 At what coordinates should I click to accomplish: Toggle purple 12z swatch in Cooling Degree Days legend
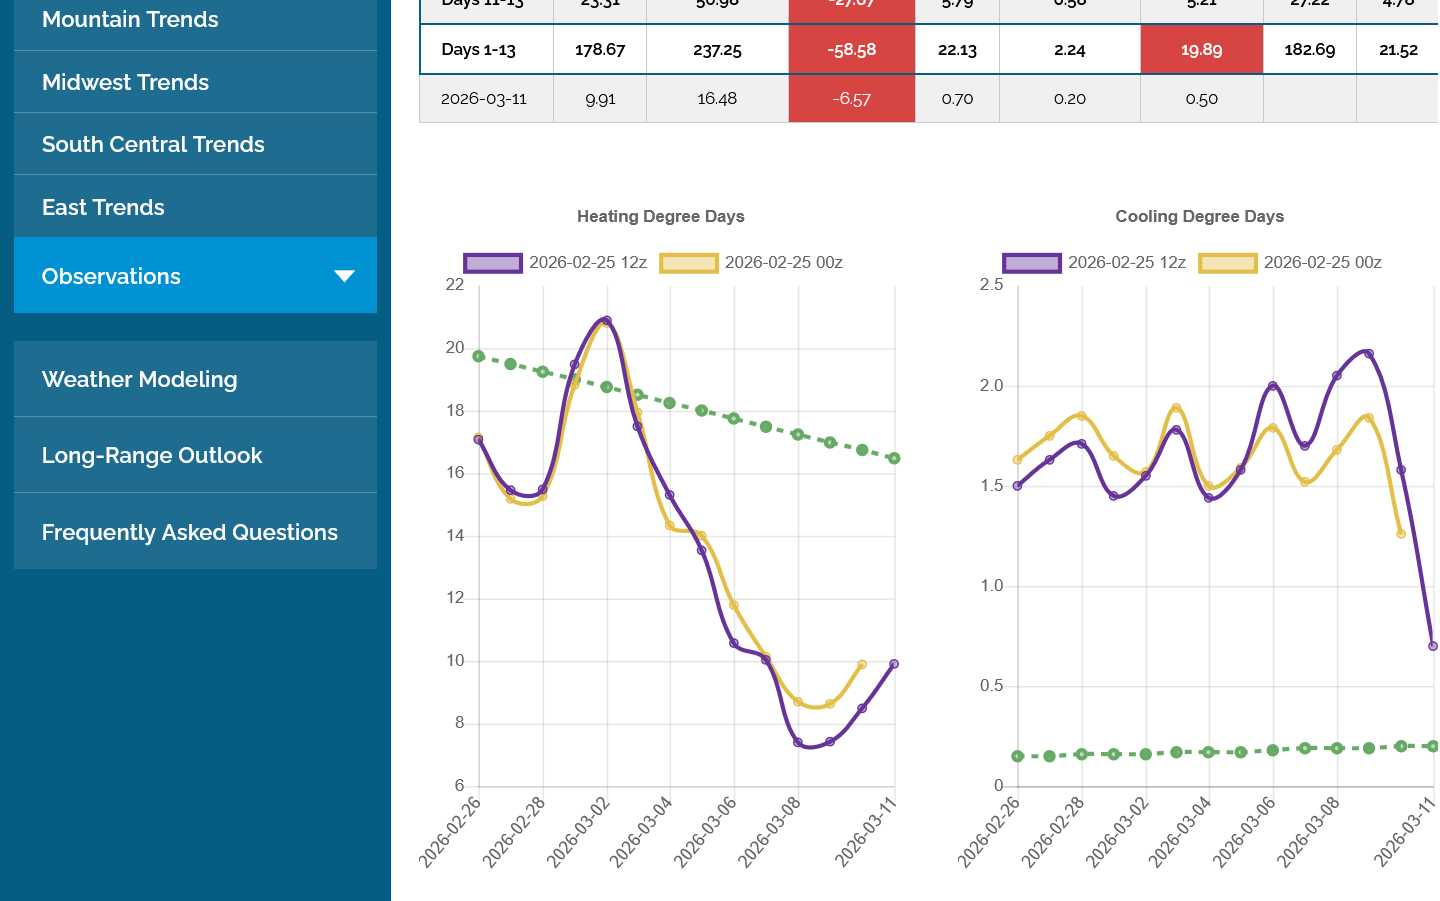1031,263
